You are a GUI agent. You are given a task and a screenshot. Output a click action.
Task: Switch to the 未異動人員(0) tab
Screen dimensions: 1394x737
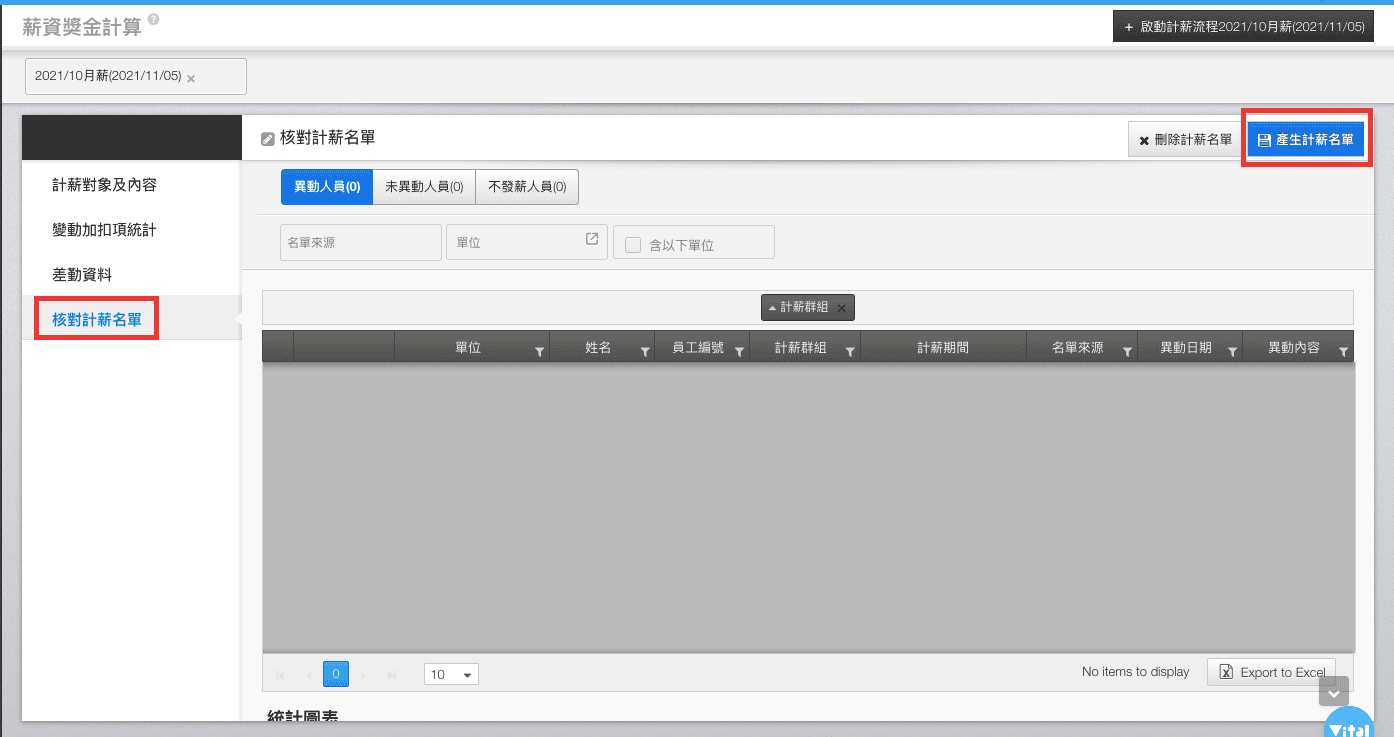click(423, 186)
